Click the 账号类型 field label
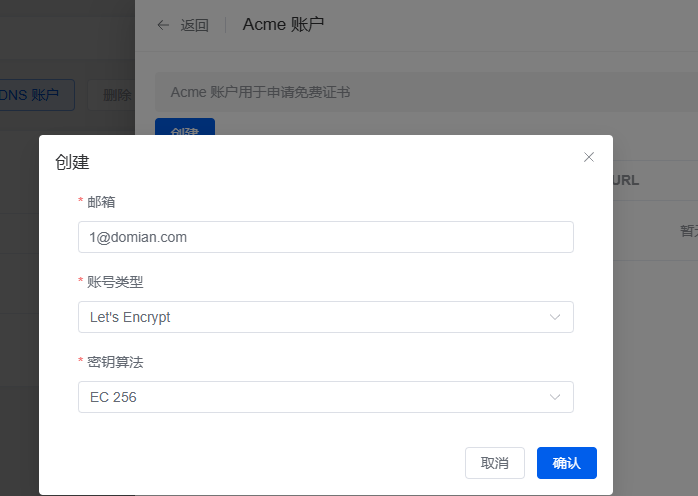 click(x=115, y=282)
